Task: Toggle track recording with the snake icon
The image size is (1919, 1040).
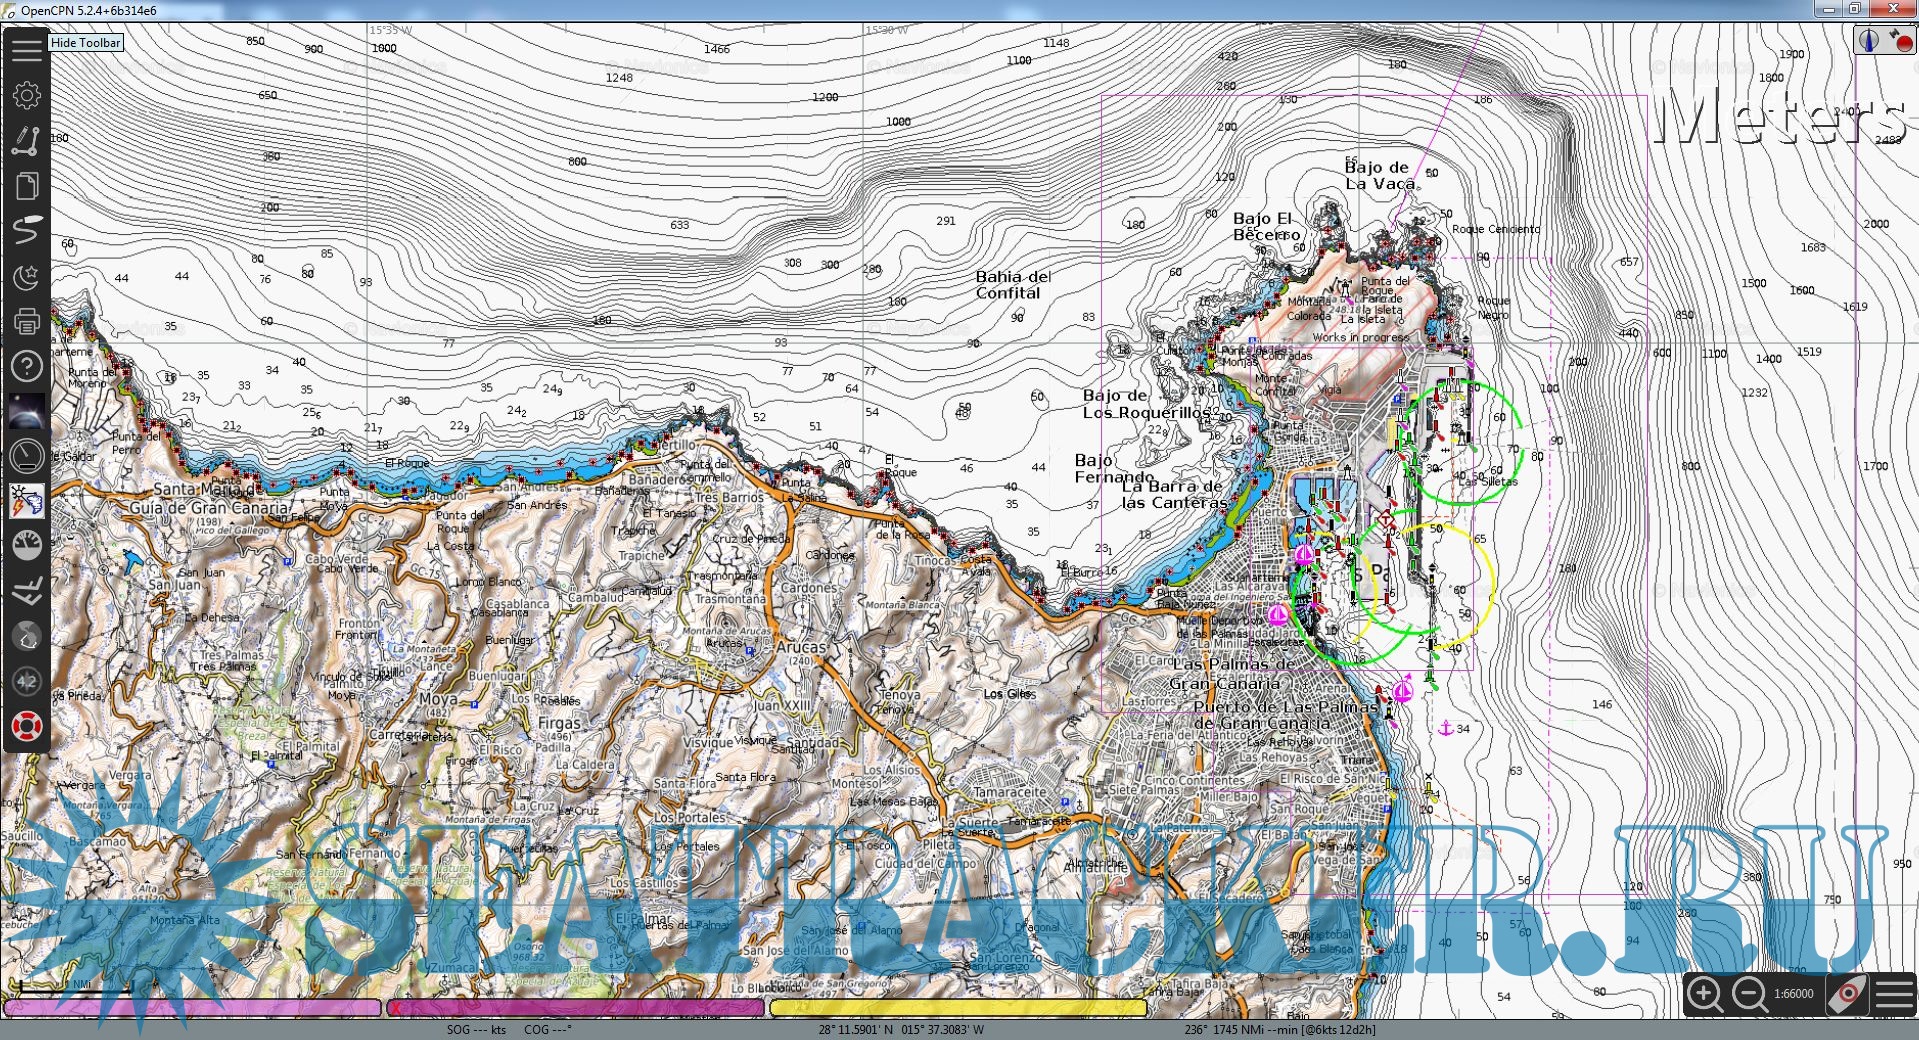Action: click(x=27, y=231)
